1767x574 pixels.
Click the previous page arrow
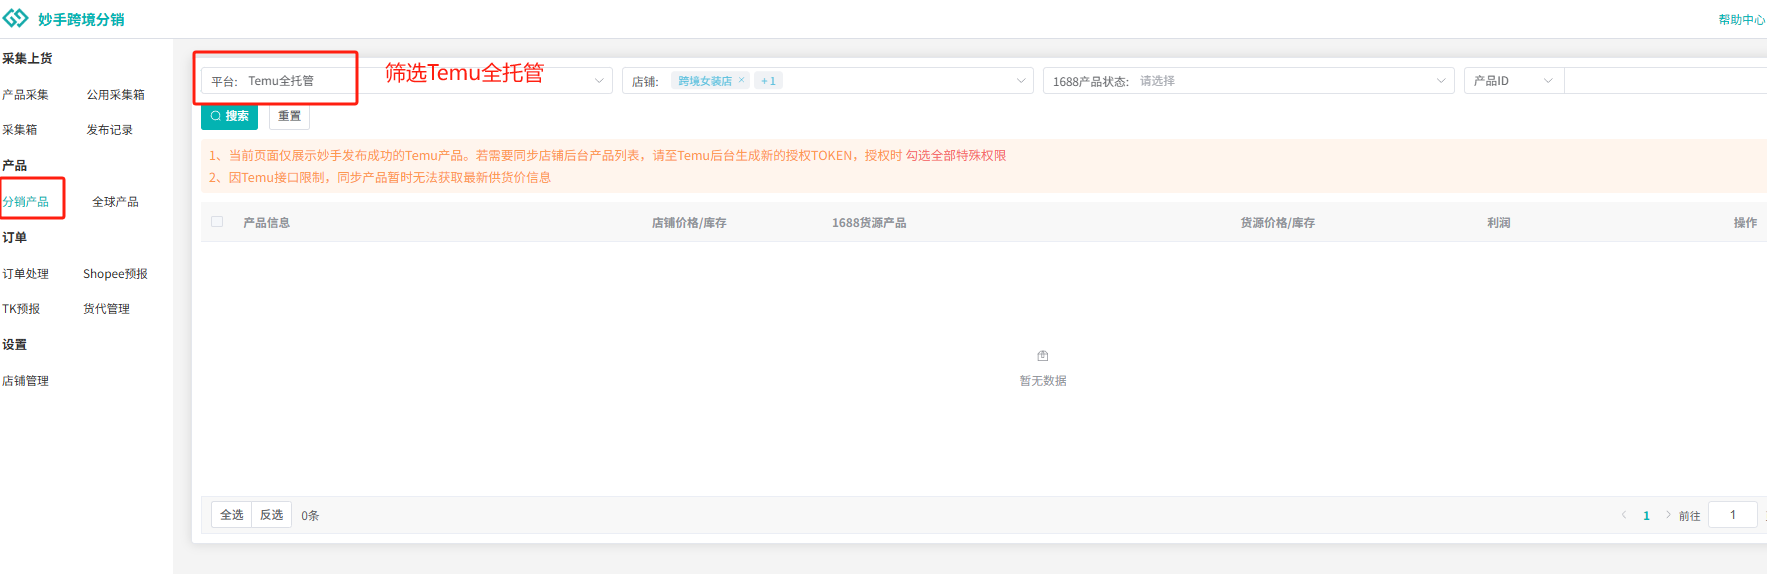(1624, 515)
